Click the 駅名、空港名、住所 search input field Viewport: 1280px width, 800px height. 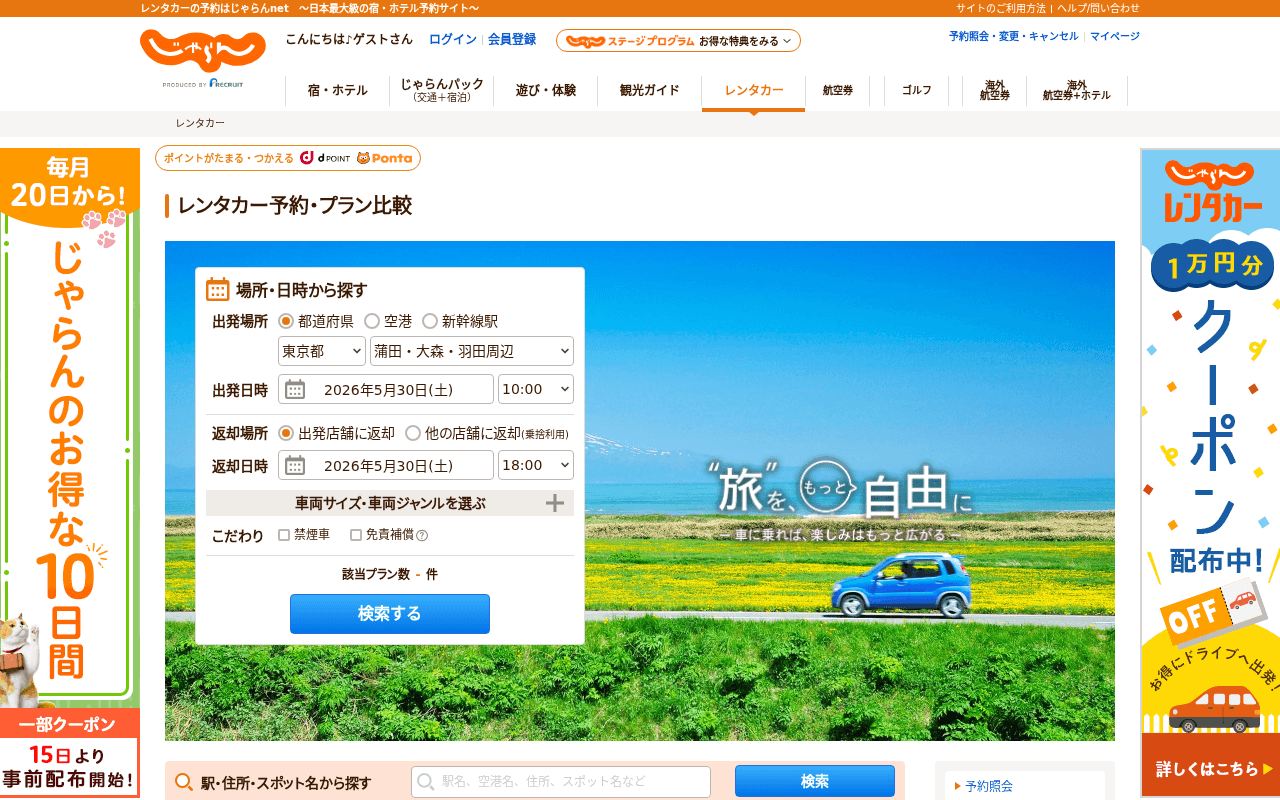(x=561, y=782)
